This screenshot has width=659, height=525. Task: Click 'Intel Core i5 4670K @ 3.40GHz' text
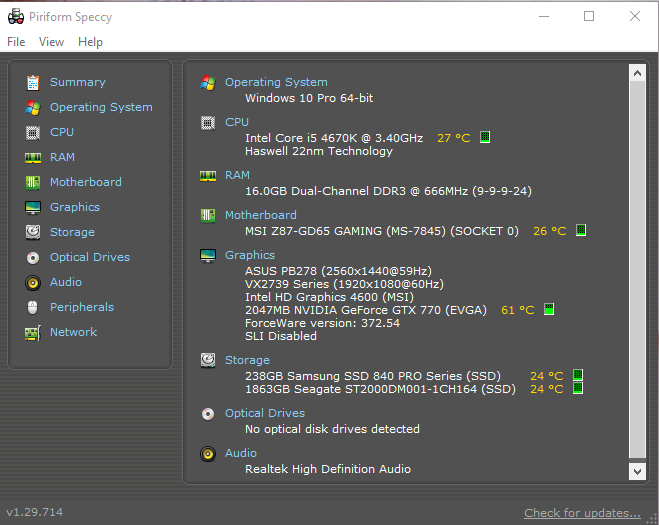(334, 138)
